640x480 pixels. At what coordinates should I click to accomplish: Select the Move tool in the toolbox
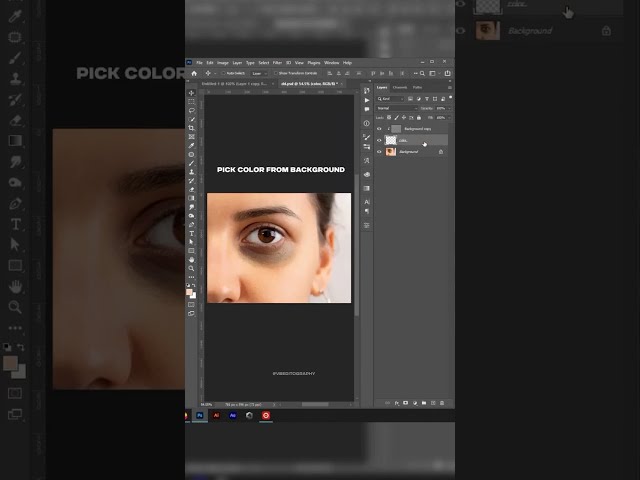pyautogui.click(x=191, y=93)
